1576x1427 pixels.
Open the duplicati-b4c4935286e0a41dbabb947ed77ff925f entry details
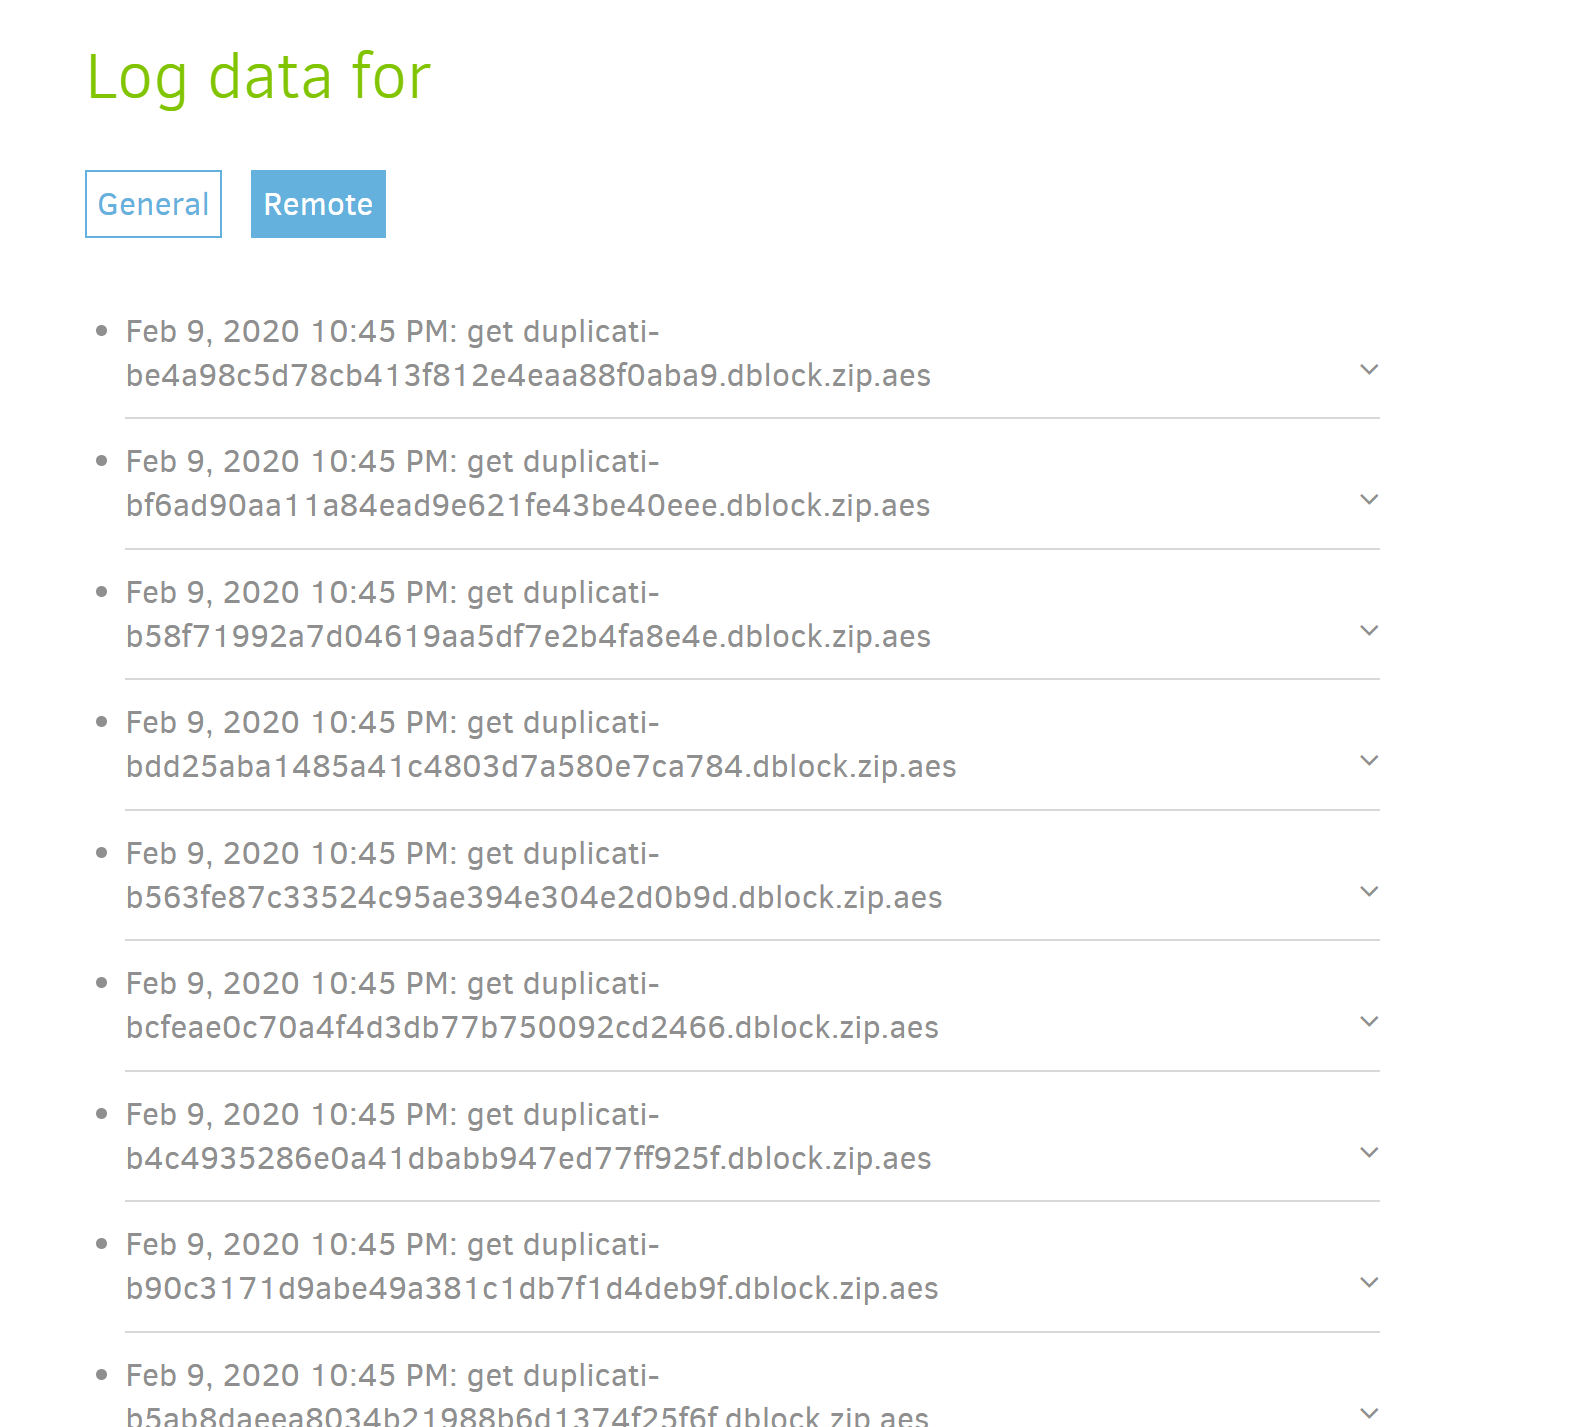[x=1369, y=1153]
